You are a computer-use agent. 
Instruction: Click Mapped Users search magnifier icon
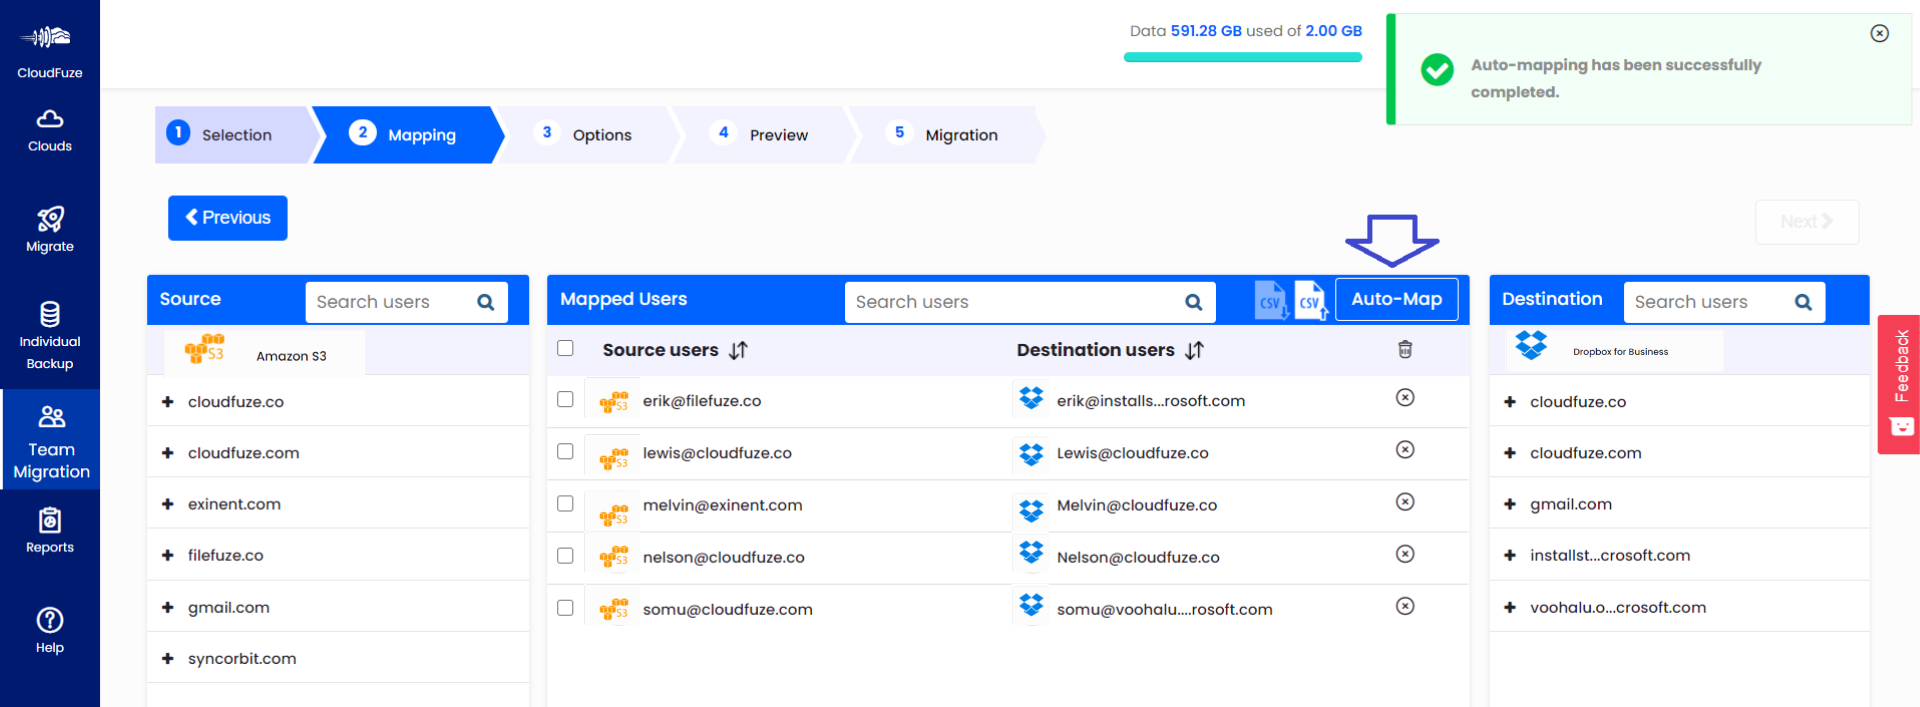click(x=1193, y=302)
